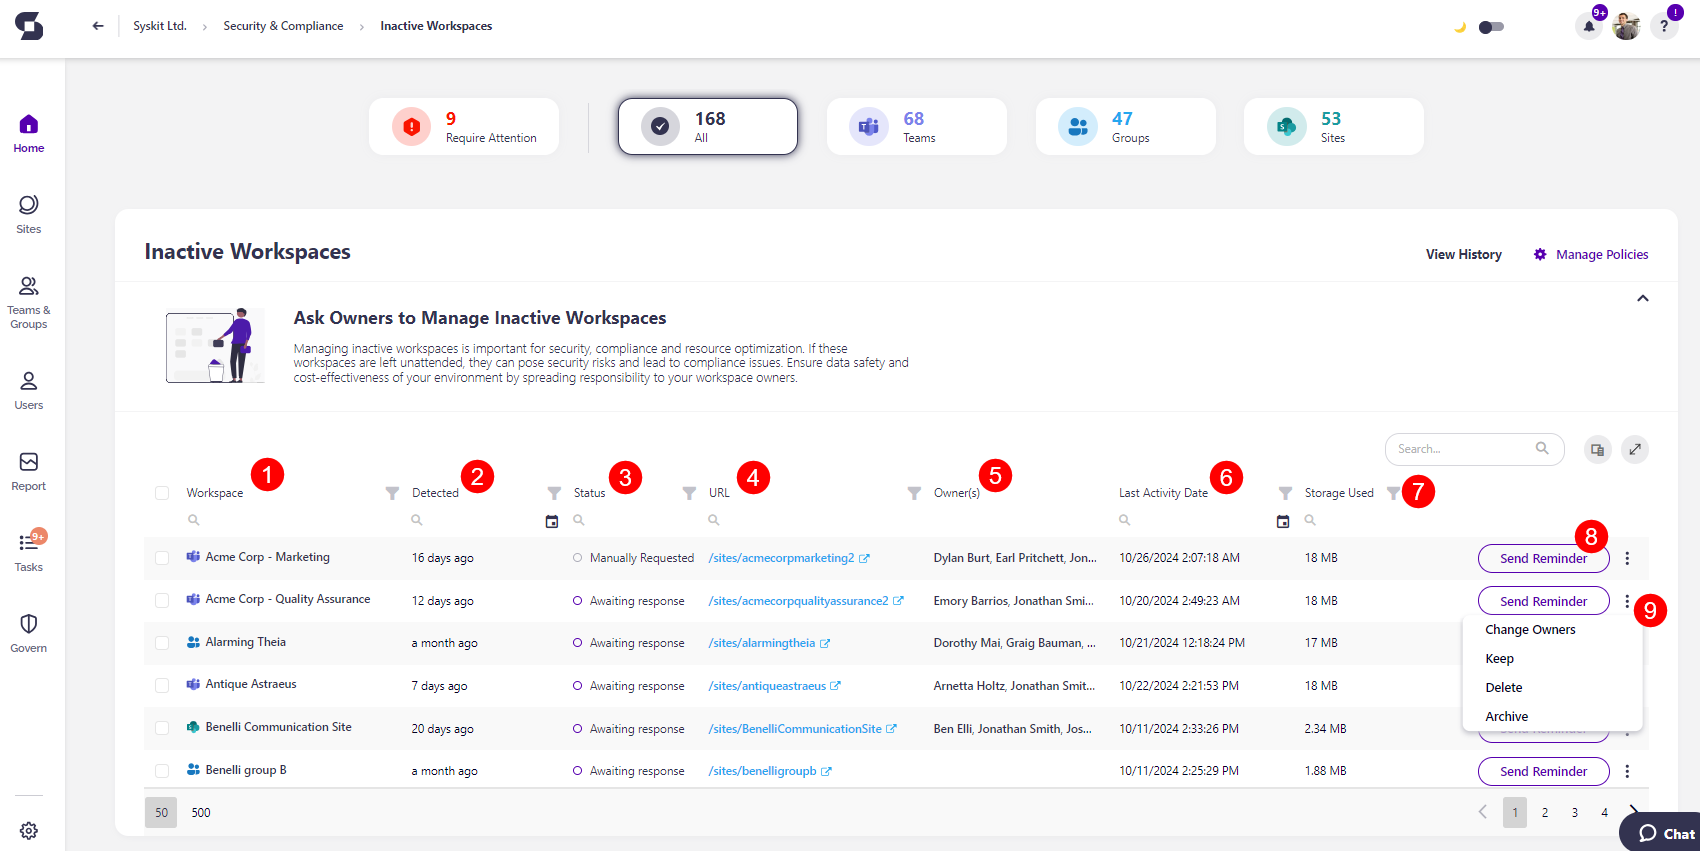Open the notifications bell icon
Image resolution: width=1700 pixels, height=851 pixels.
click(1588, 27)
